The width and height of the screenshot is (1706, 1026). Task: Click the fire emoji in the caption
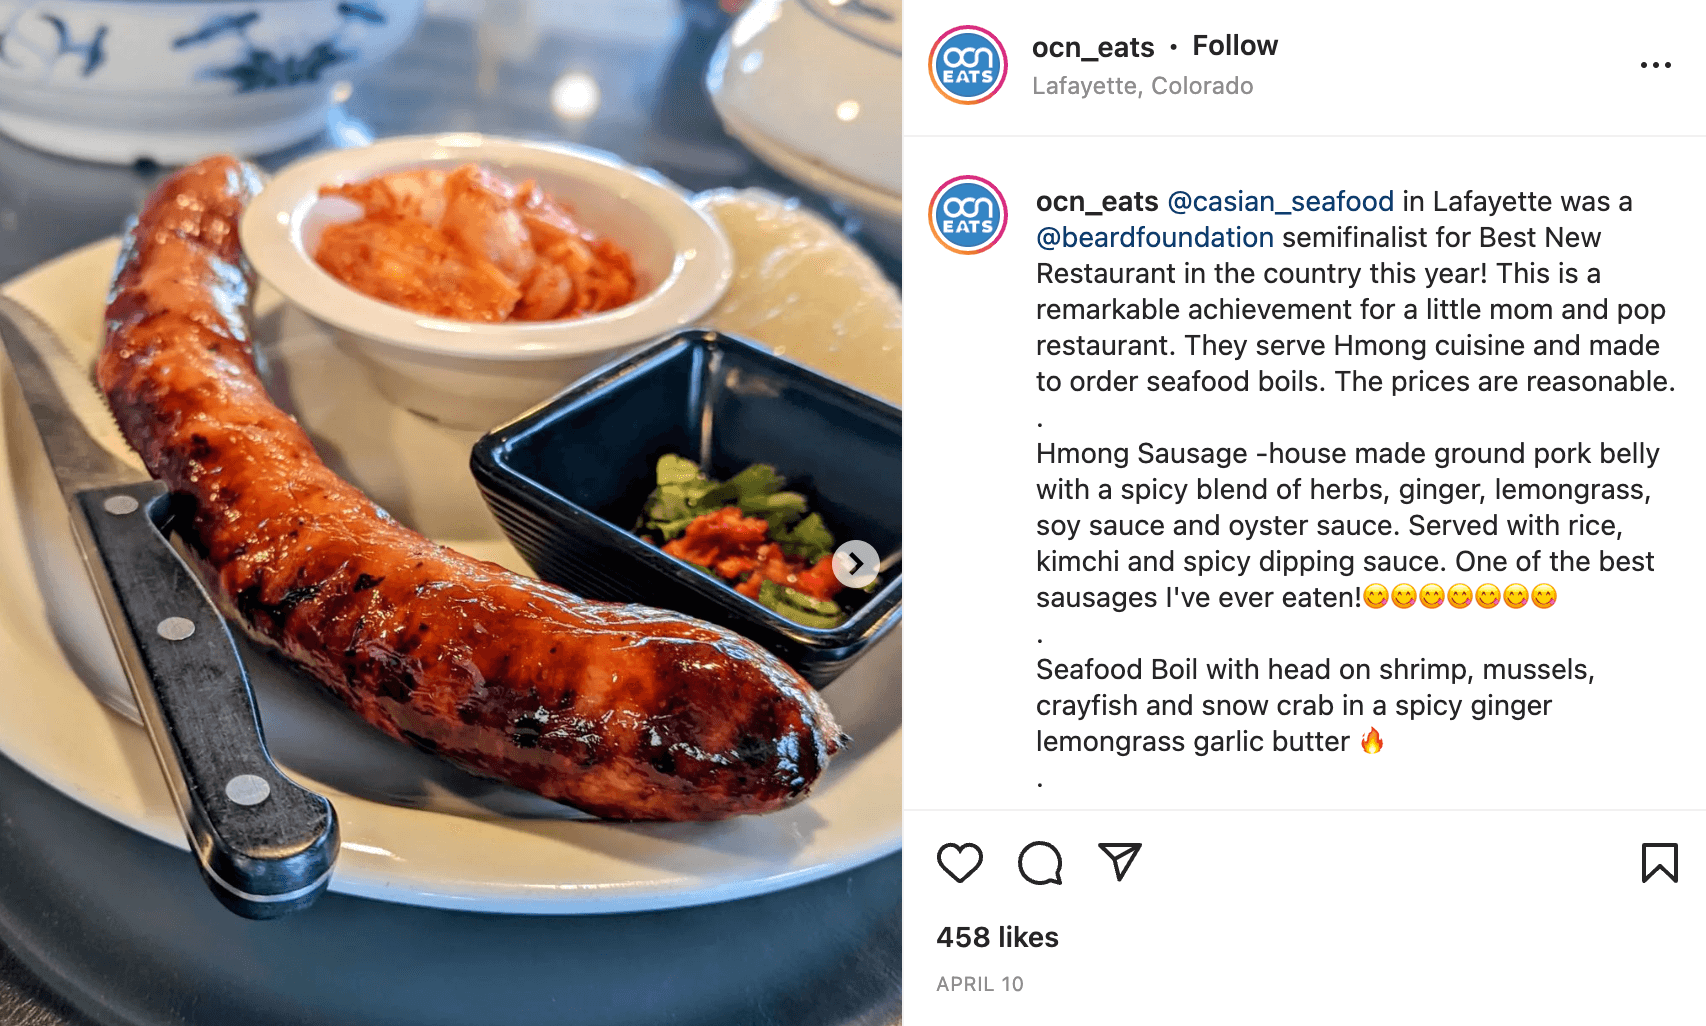[x=1372, y=741]
